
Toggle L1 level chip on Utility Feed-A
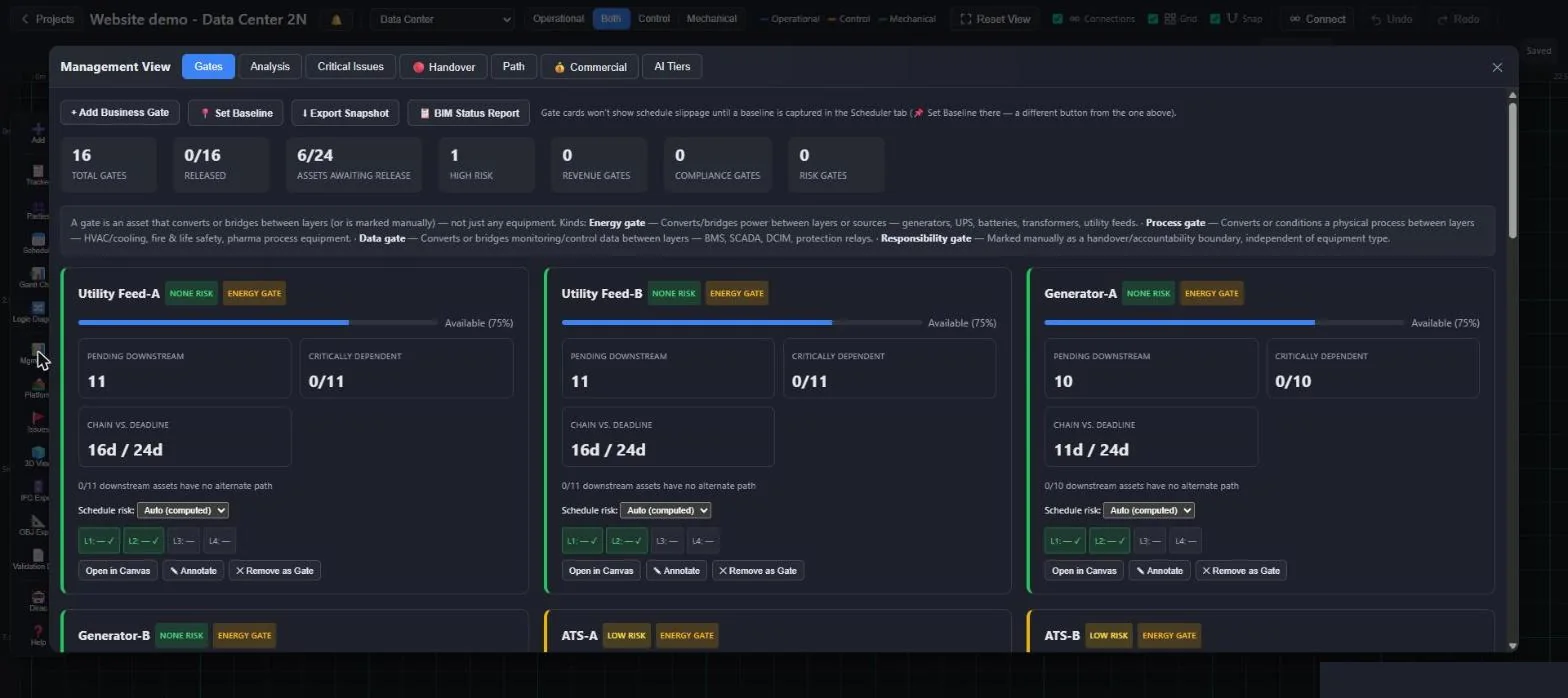[99, 541]
